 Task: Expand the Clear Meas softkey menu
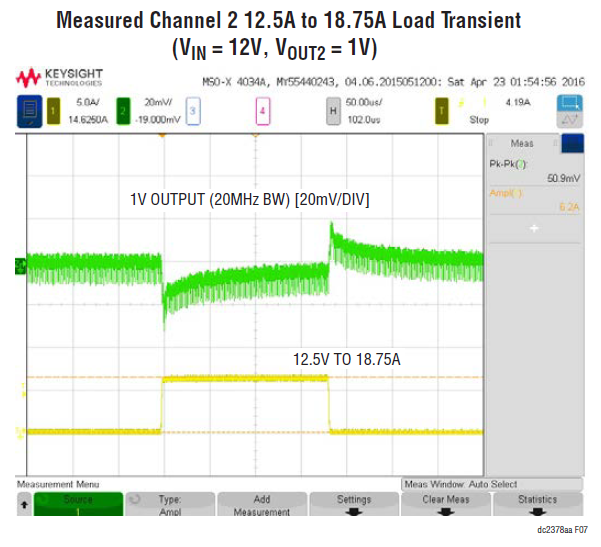coord(445,505)
